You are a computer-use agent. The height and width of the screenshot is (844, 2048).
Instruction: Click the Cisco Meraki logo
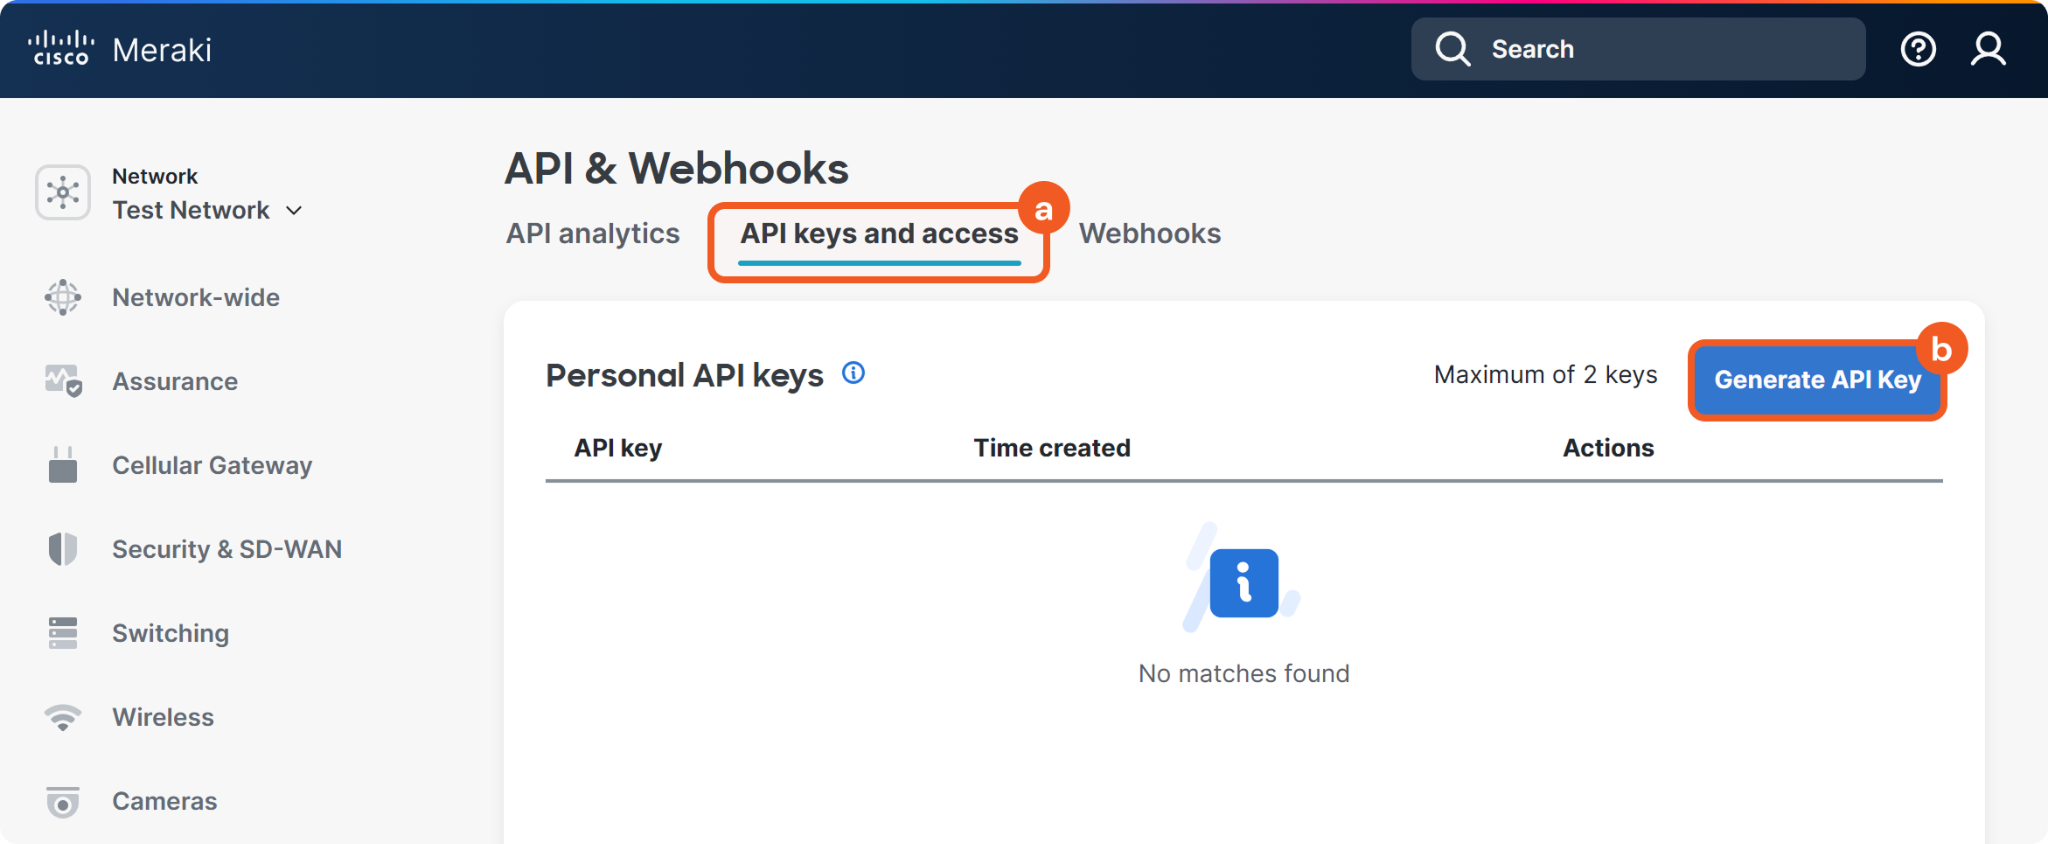click(120, 49)
